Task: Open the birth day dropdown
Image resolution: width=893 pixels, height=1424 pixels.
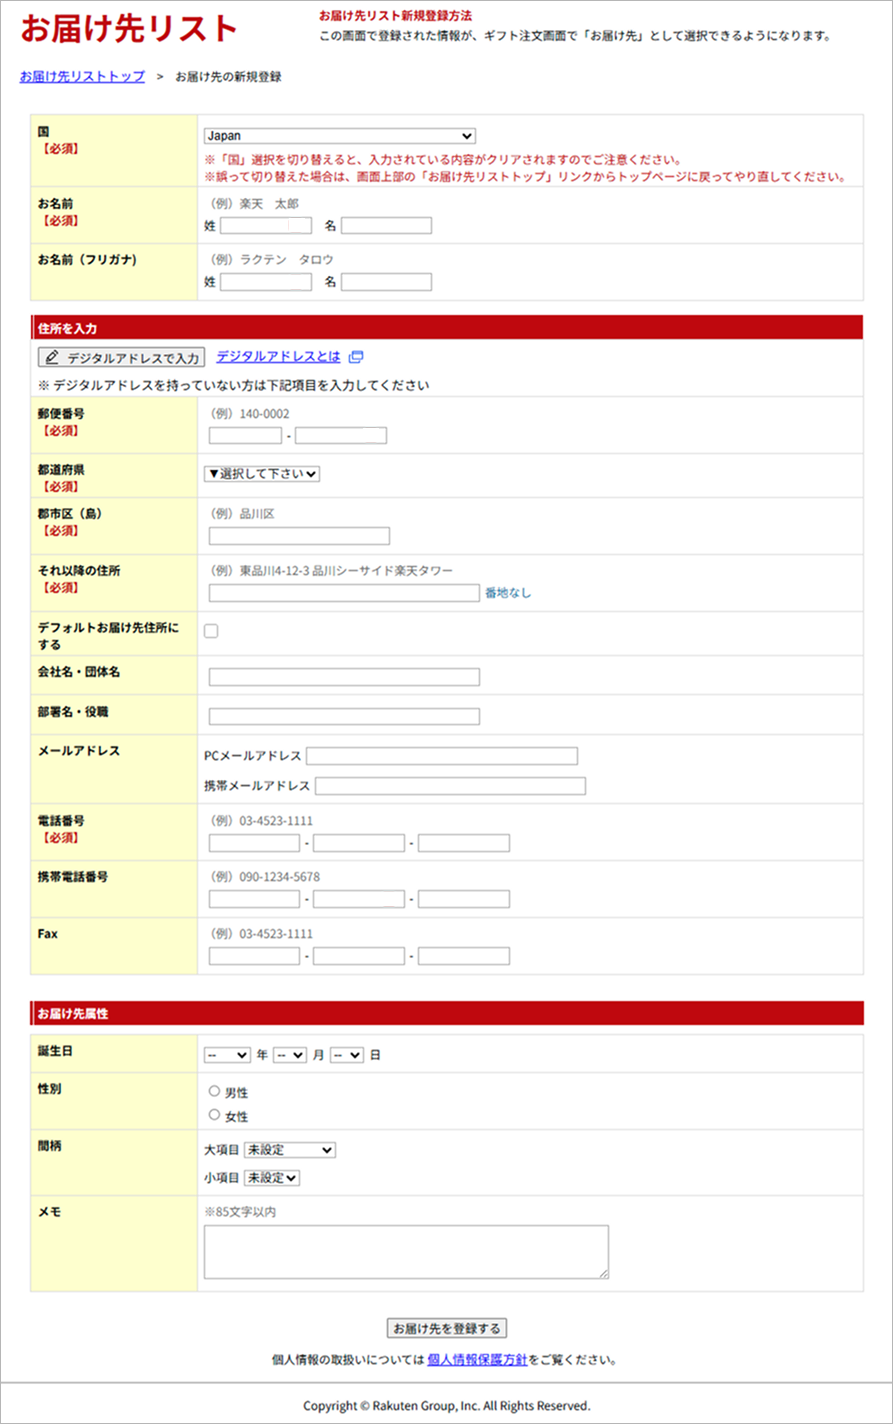Action: 345,1054
